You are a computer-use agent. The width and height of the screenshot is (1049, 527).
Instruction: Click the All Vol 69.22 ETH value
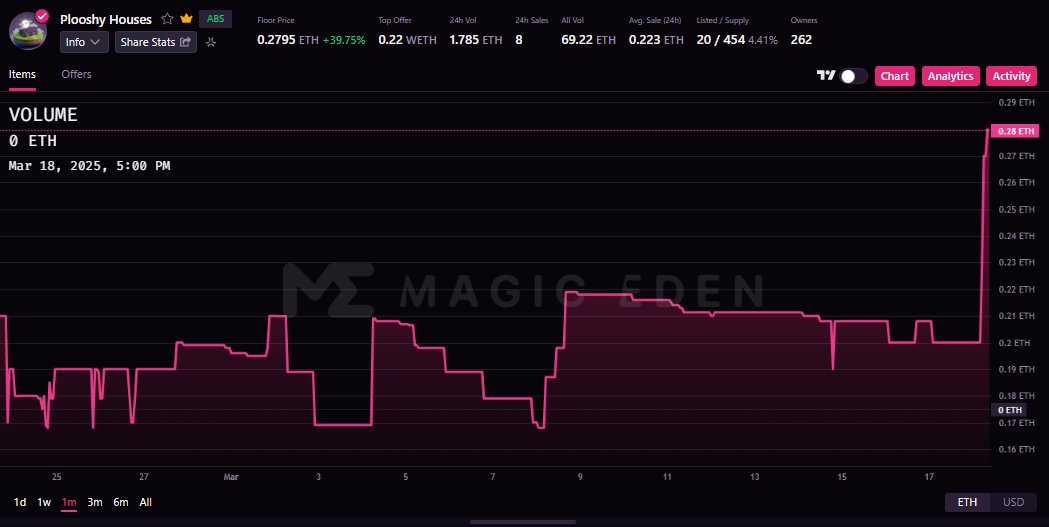pos(589,40)
